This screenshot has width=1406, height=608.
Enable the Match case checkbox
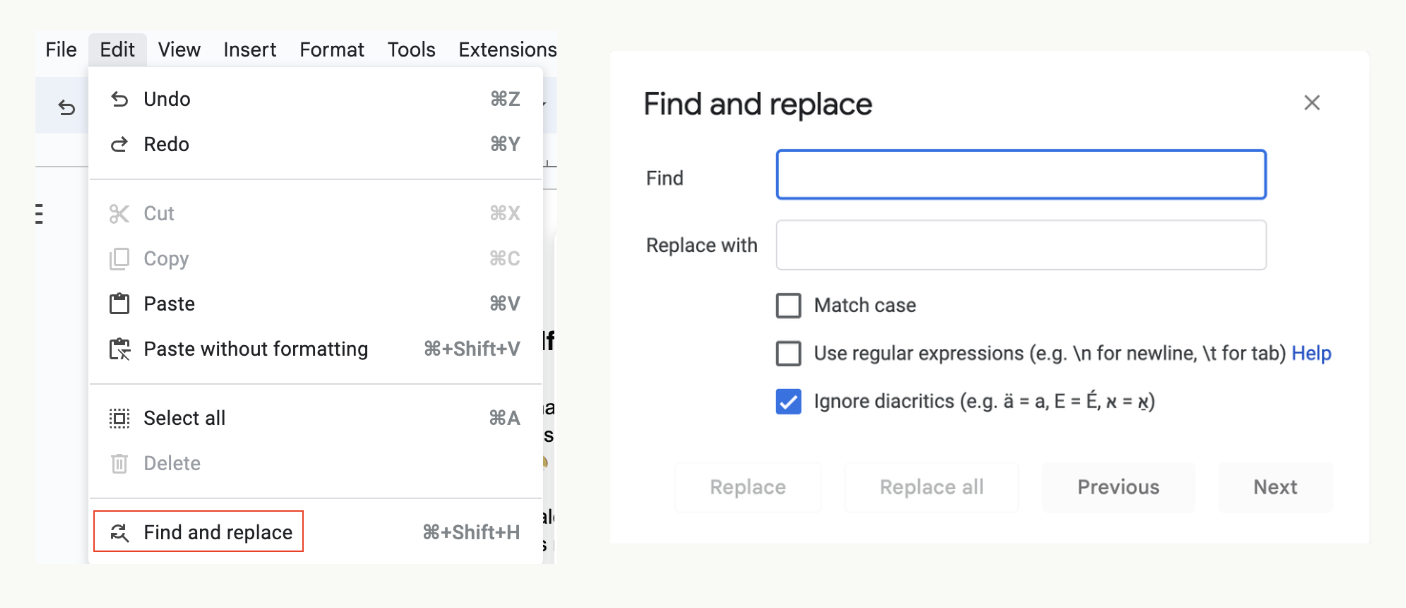[789, 306]
